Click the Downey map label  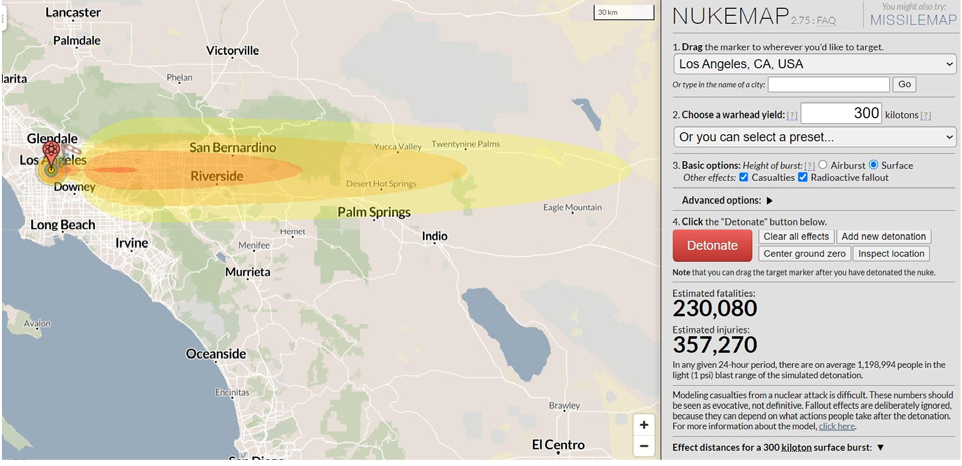(x=74, y=187)
